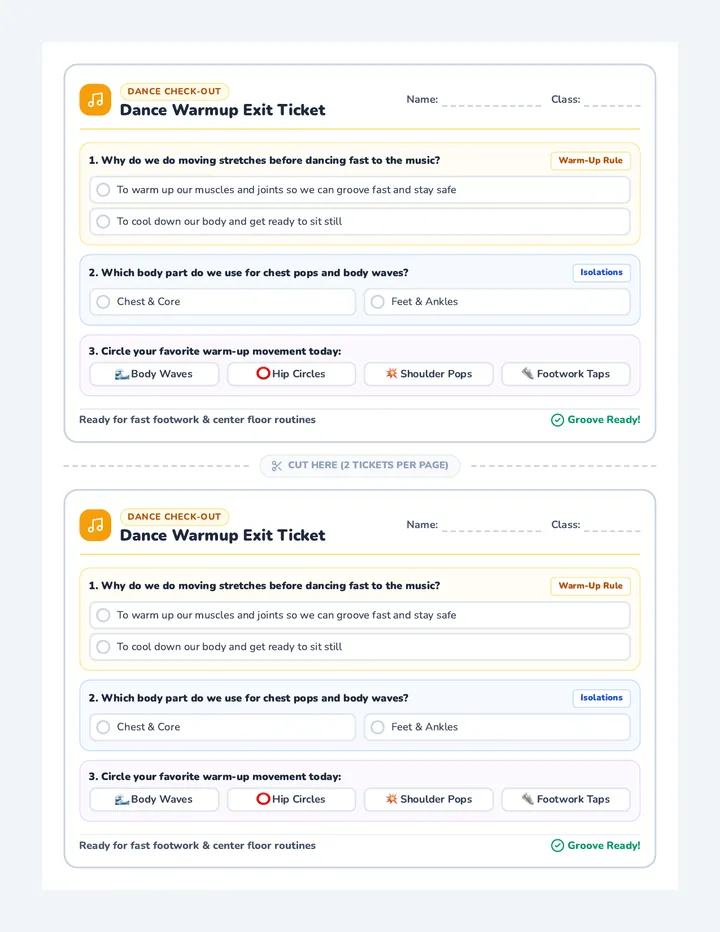The image size is (720, 932).
Task: Select bottom ticket's cool down body radio
Action: pyautogui.click(x=103, y=647)
